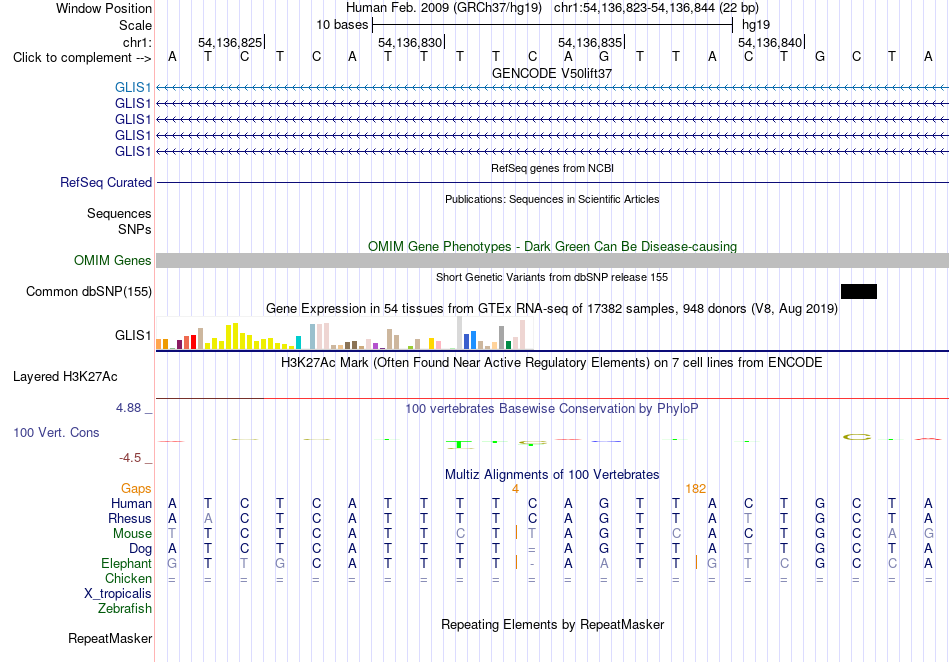Open 'Repeating Elements by RepeatMasker' title
This screenshot has height=662, width=950.
tap(552, 624)
